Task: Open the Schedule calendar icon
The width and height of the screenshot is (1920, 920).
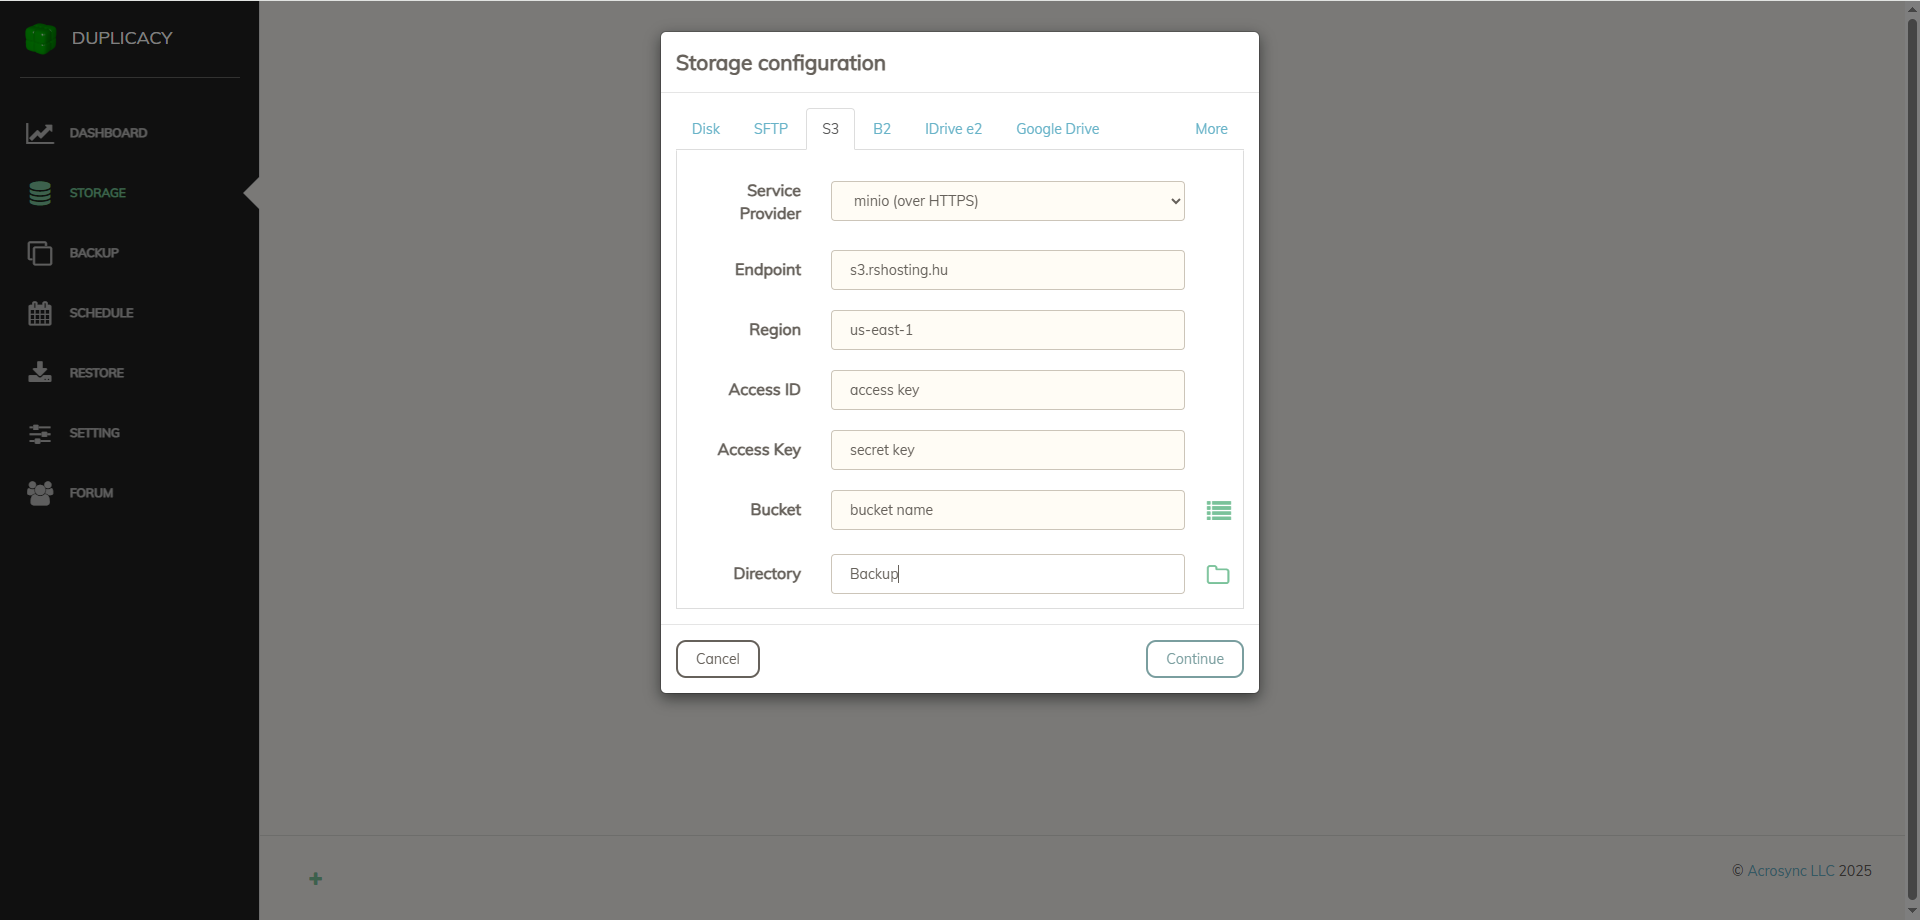Action: [x=40, y=313]
